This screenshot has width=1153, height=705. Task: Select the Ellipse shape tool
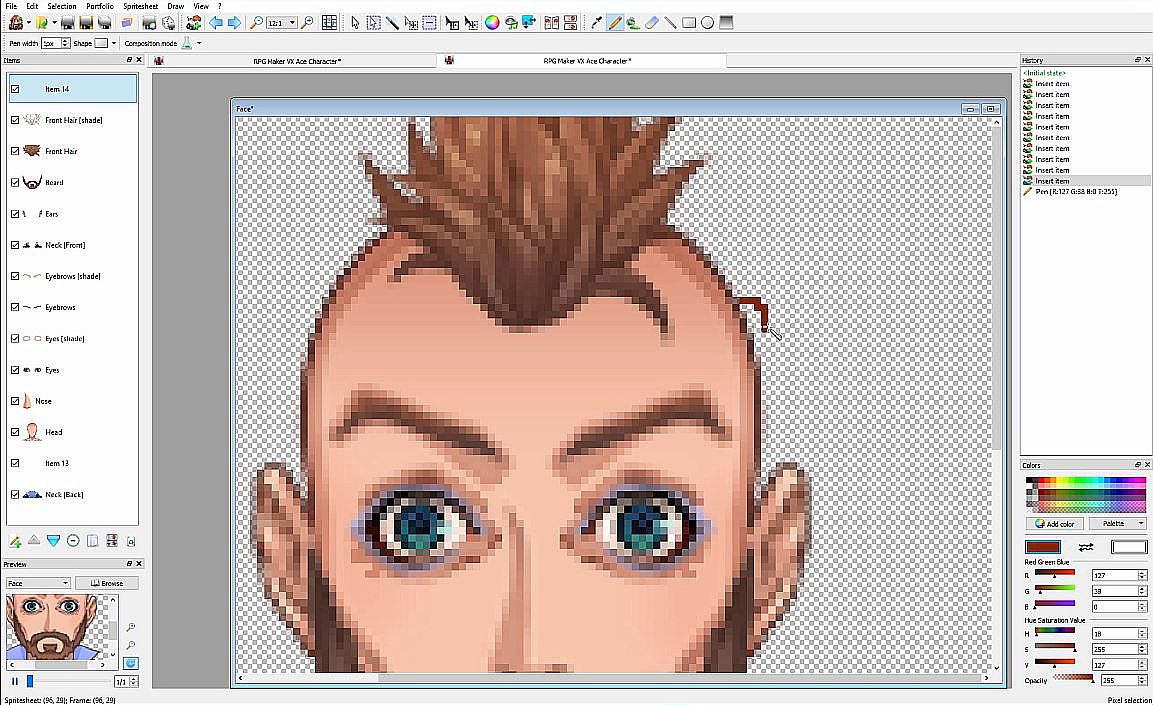(x=707, y=23)
